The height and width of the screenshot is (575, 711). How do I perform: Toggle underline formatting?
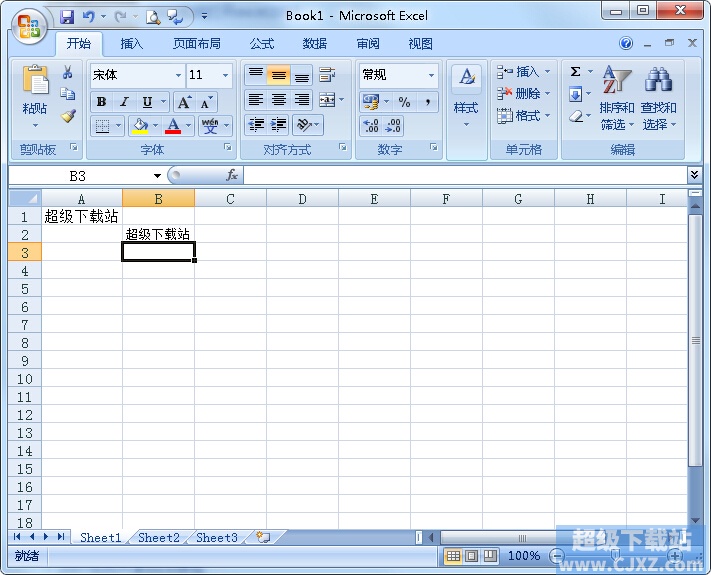click(147, 102)
